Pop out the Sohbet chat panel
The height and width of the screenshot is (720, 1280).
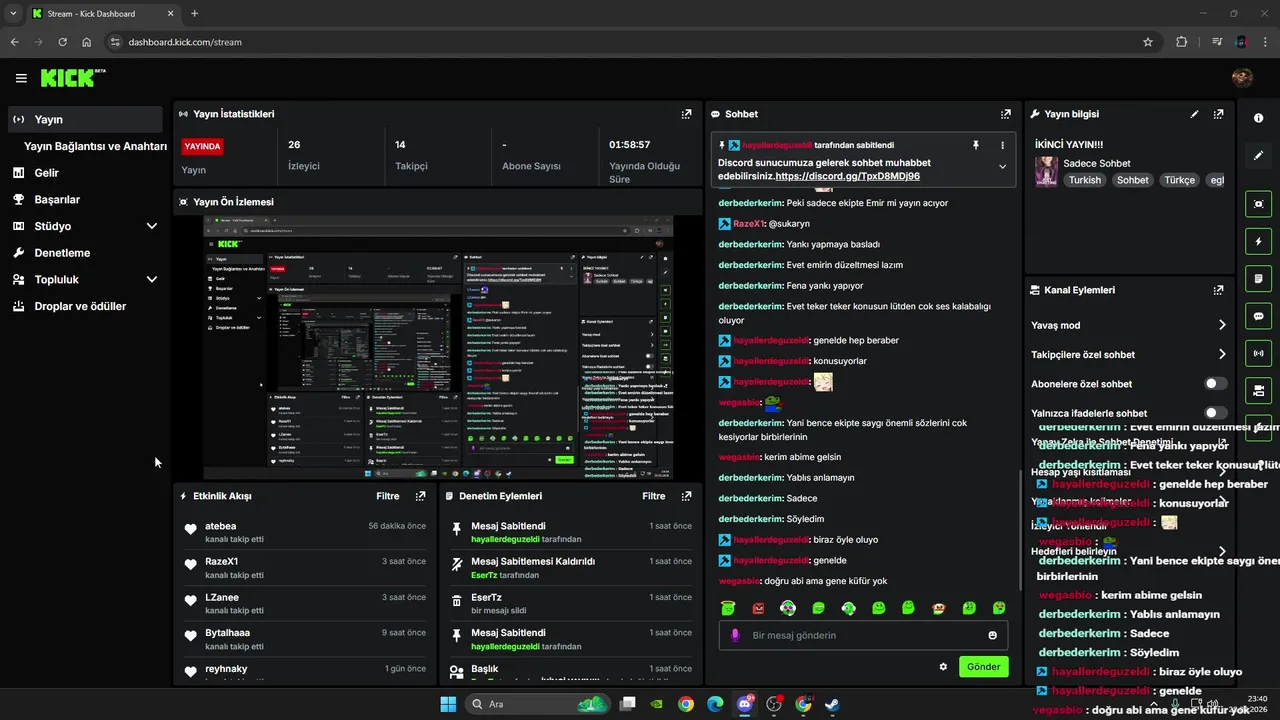pos(1005,114)
